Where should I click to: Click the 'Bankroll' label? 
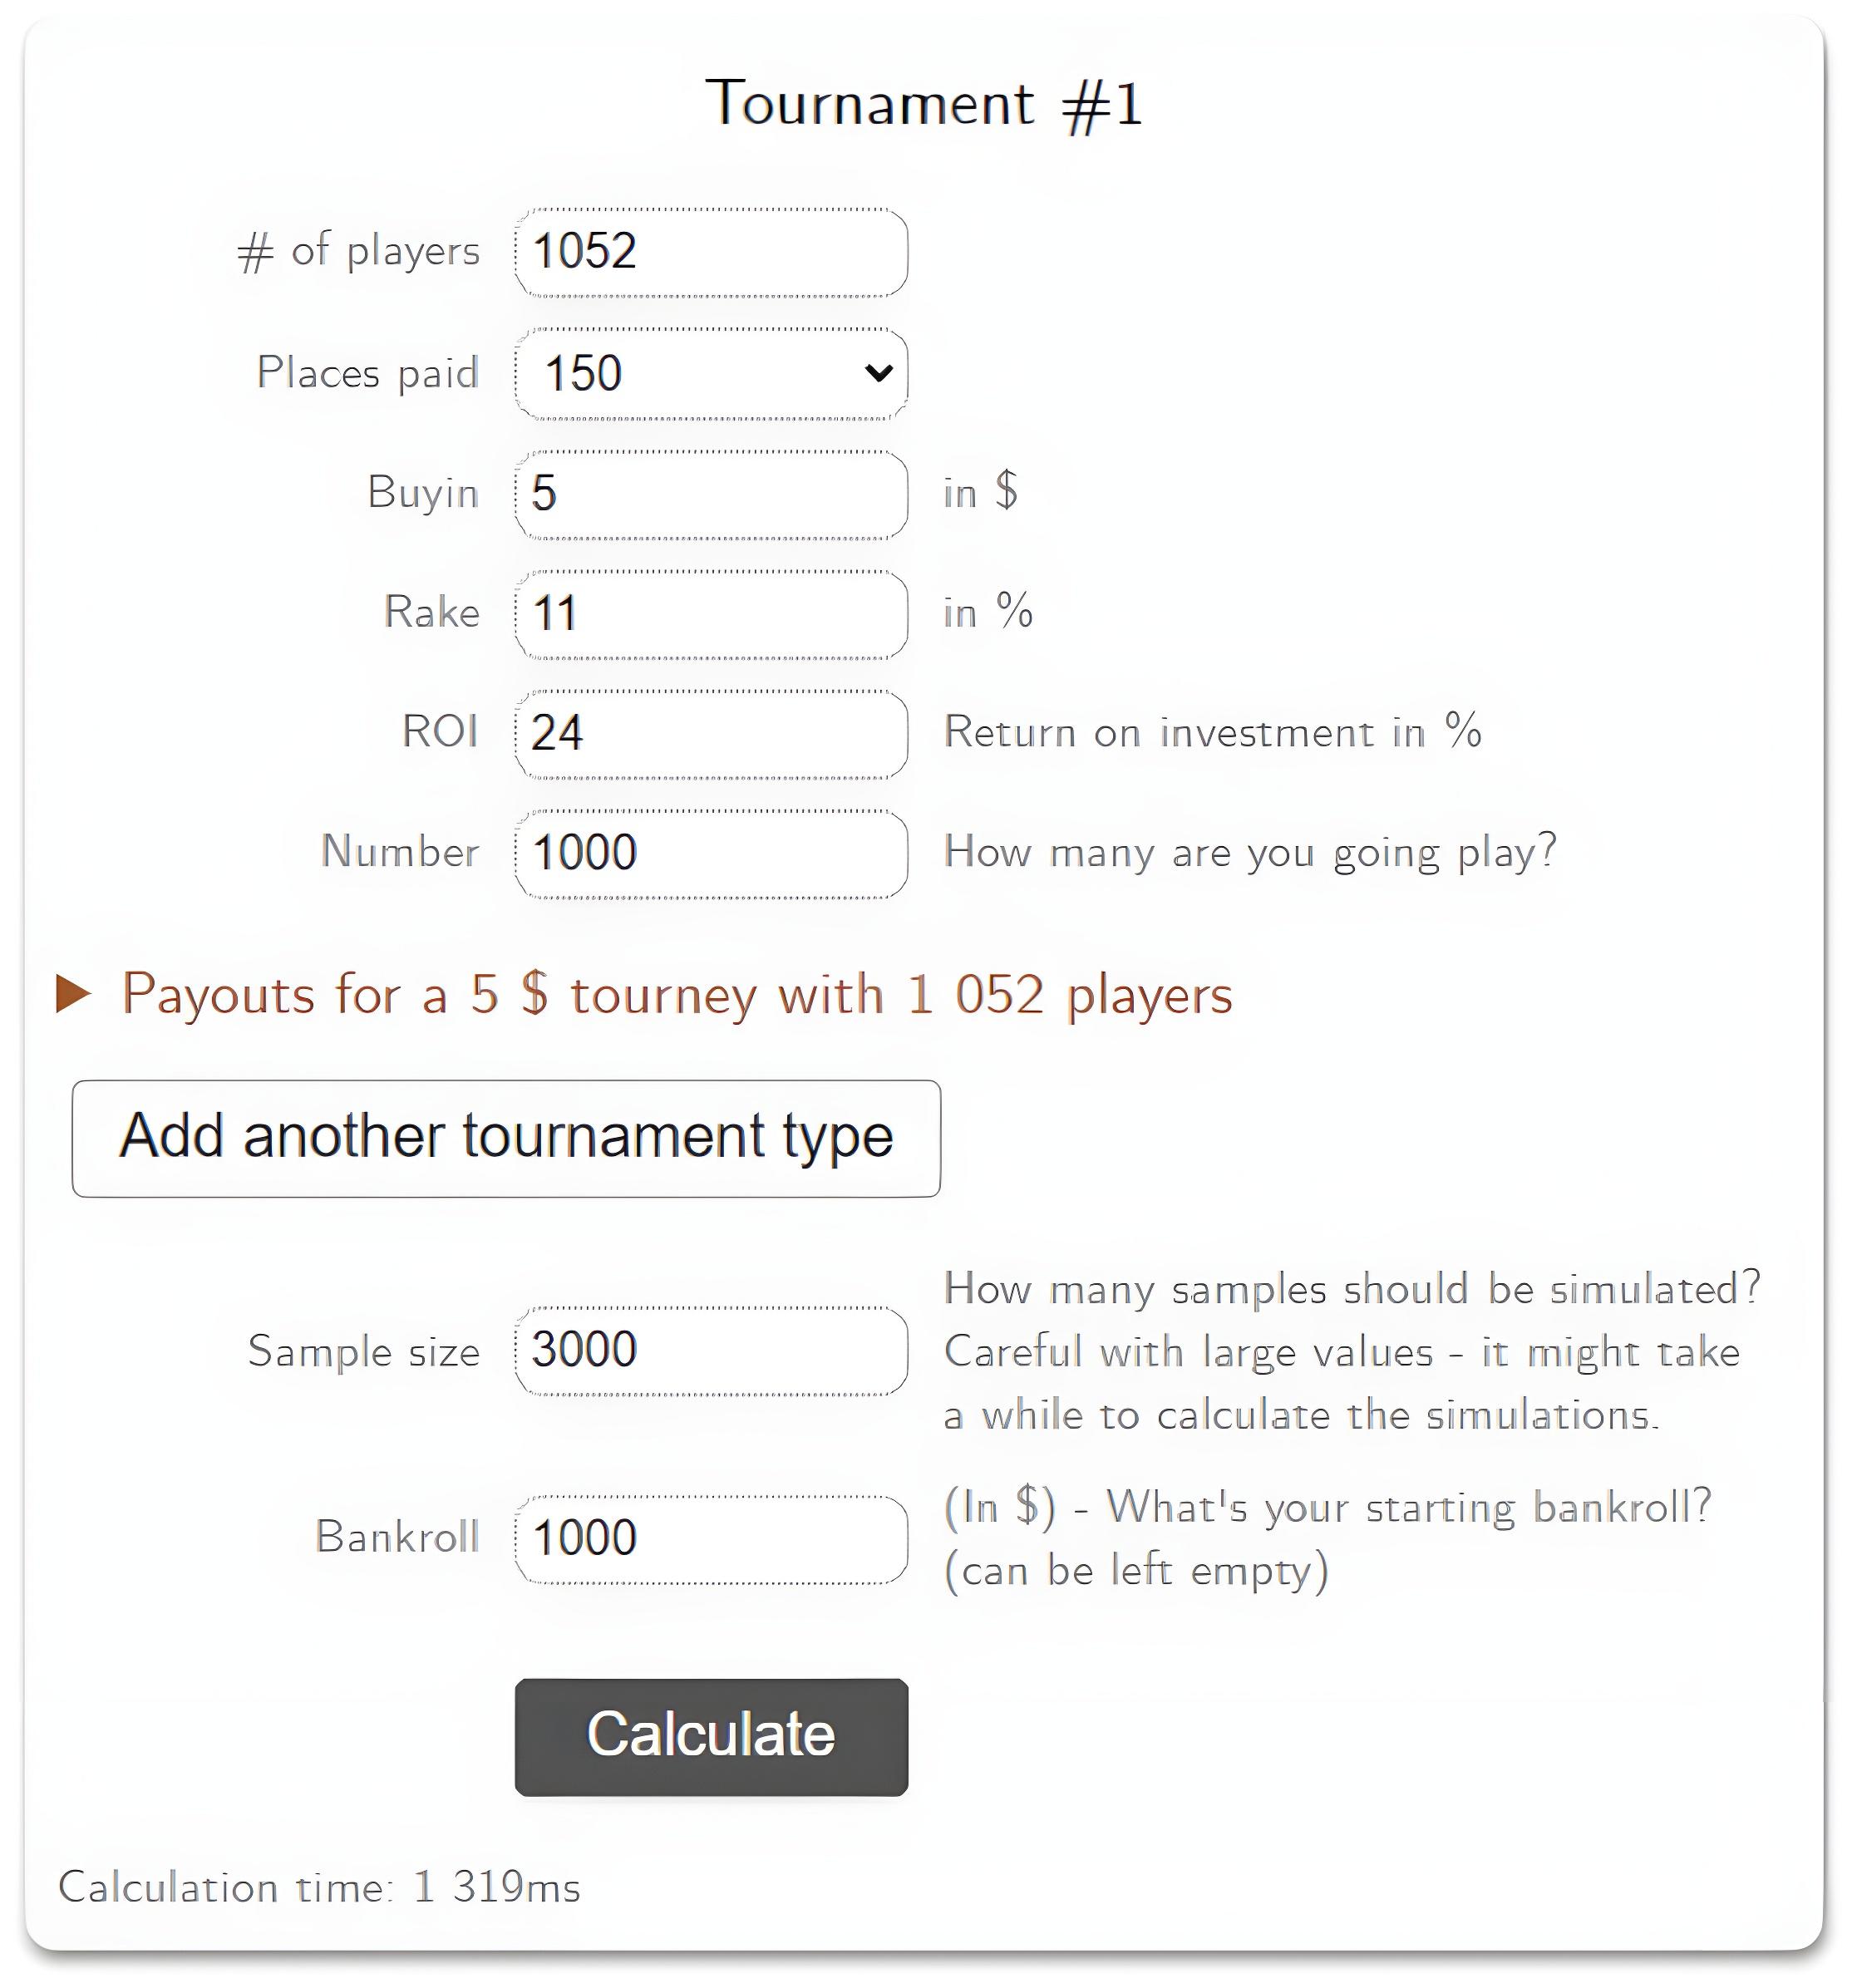click(x=397, y=1537)
